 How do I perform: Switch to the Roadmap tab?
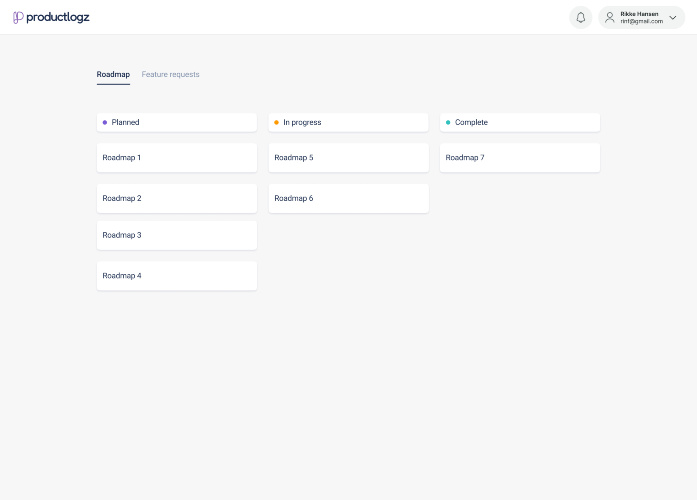(113, 74)
